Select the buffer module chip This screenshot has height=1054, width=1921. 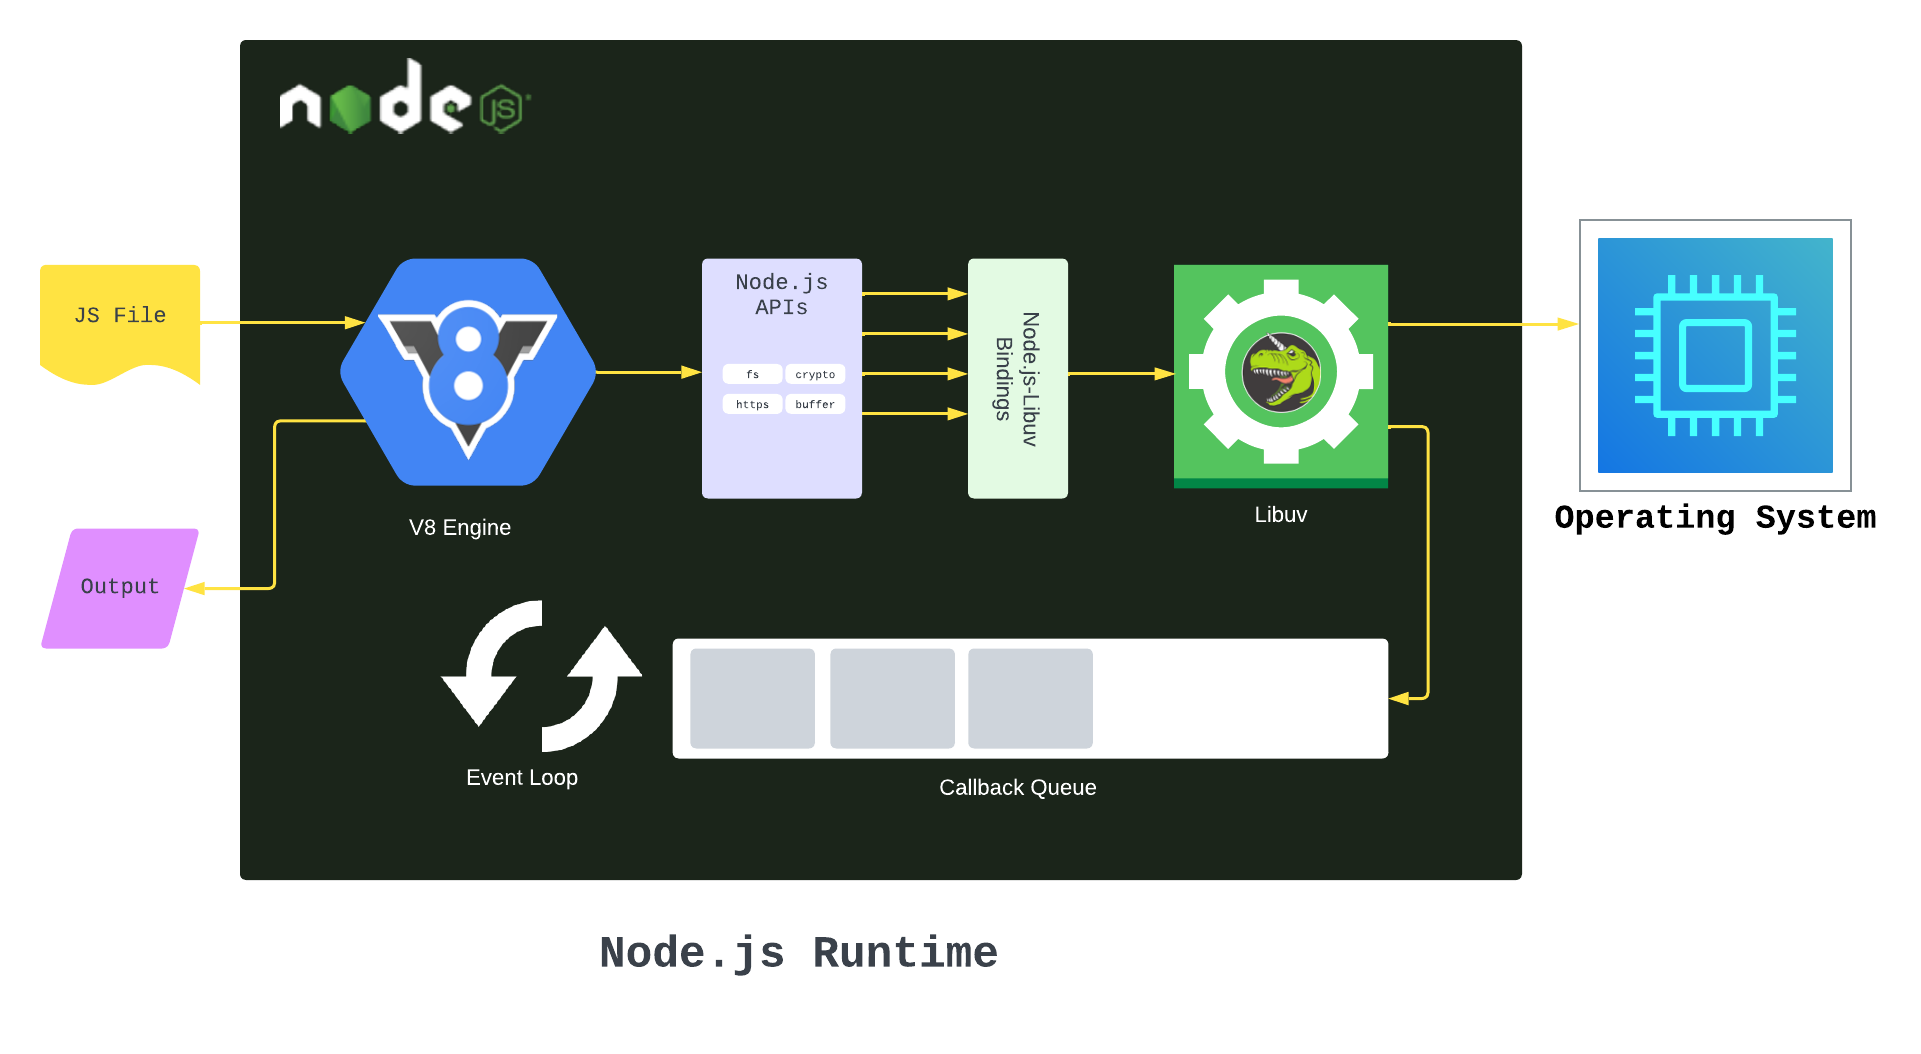815,404
